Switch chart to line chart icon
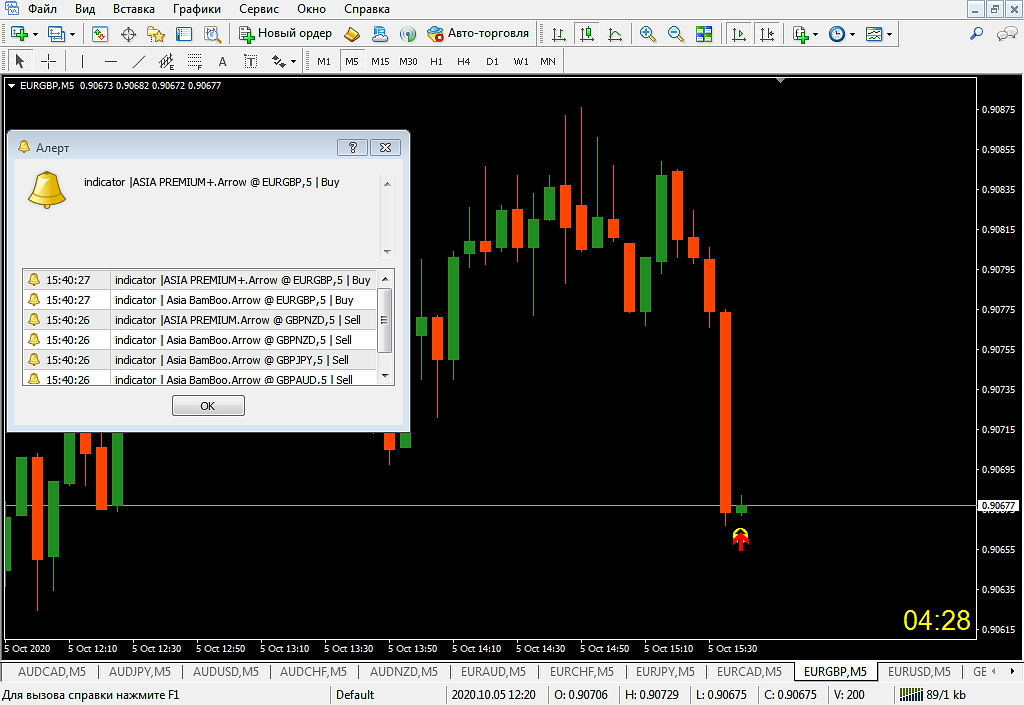1024x705 pixels. (615, 34)
